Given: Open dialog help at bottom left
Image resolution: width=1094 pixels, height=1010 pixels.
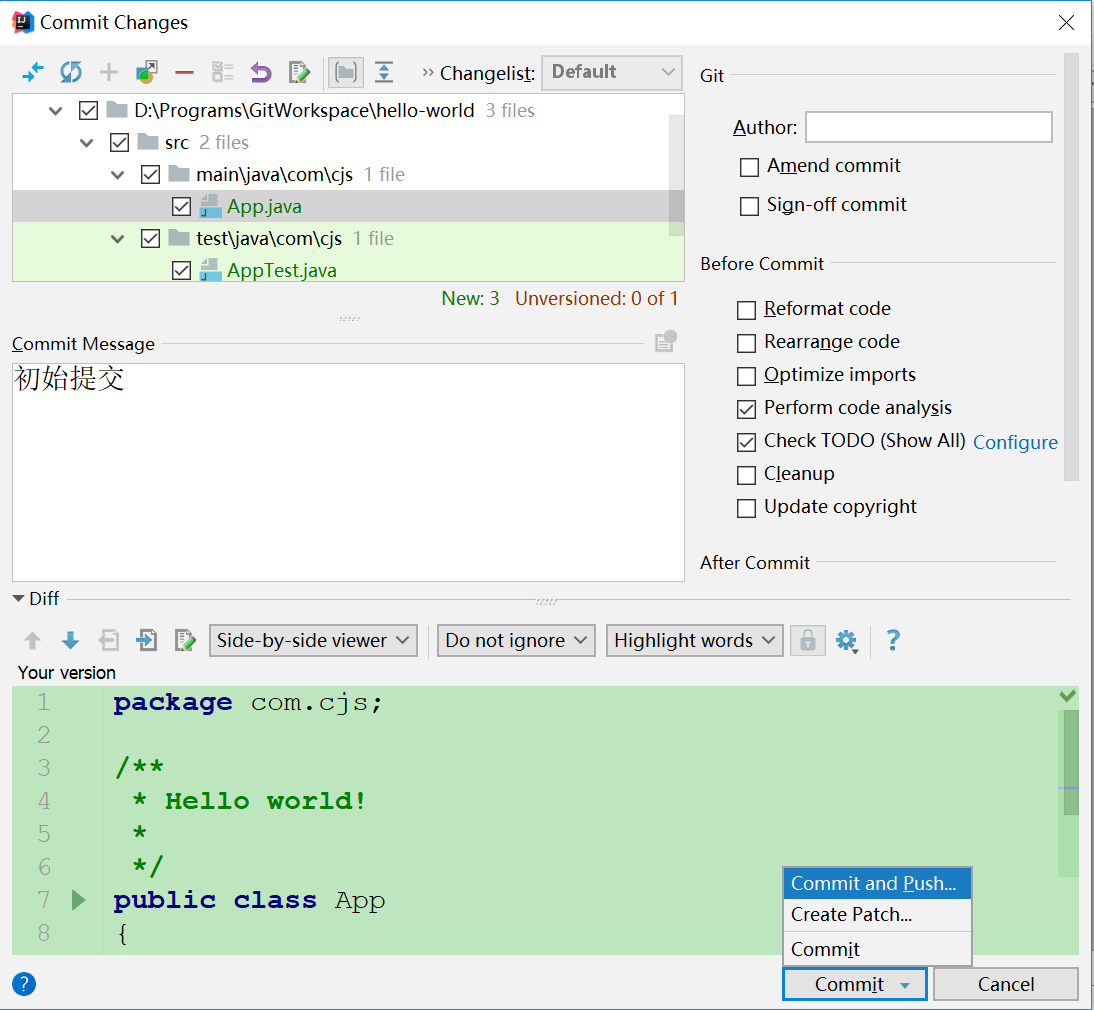Looking at the screenshot, I should coord(24,984).
